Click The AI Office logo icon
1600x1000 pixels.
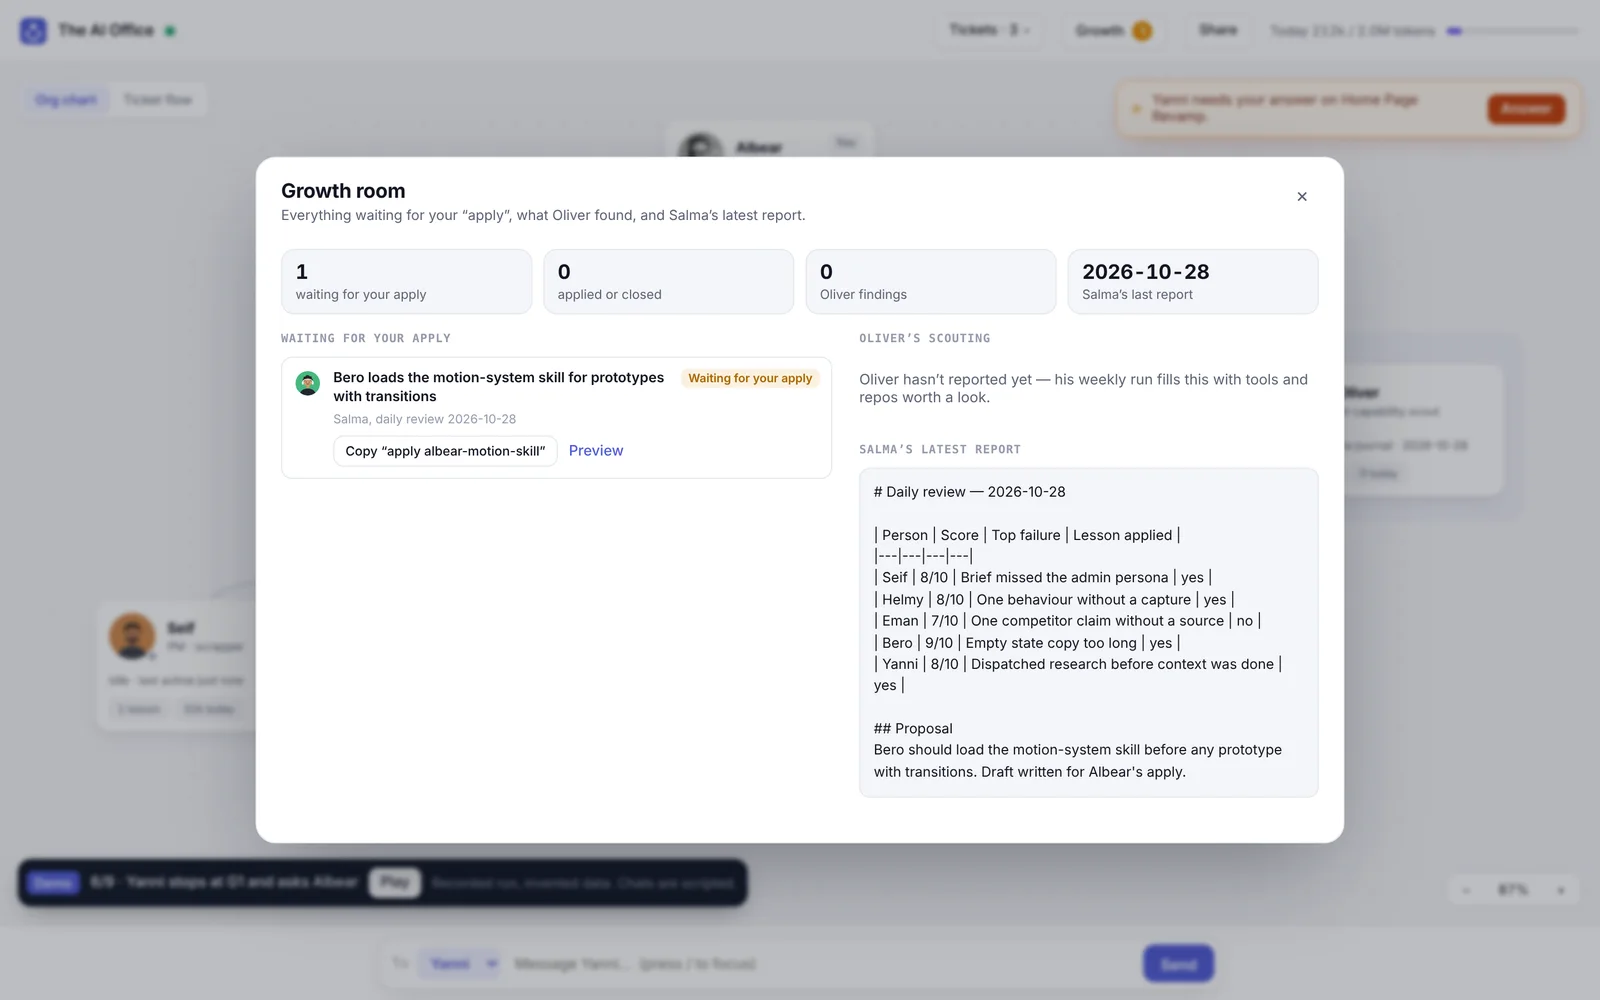coord(33,31)
